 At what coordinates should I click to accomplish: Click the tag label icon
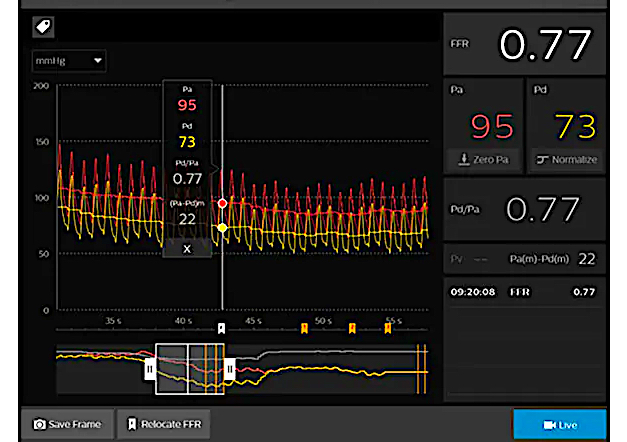(44, 27)
